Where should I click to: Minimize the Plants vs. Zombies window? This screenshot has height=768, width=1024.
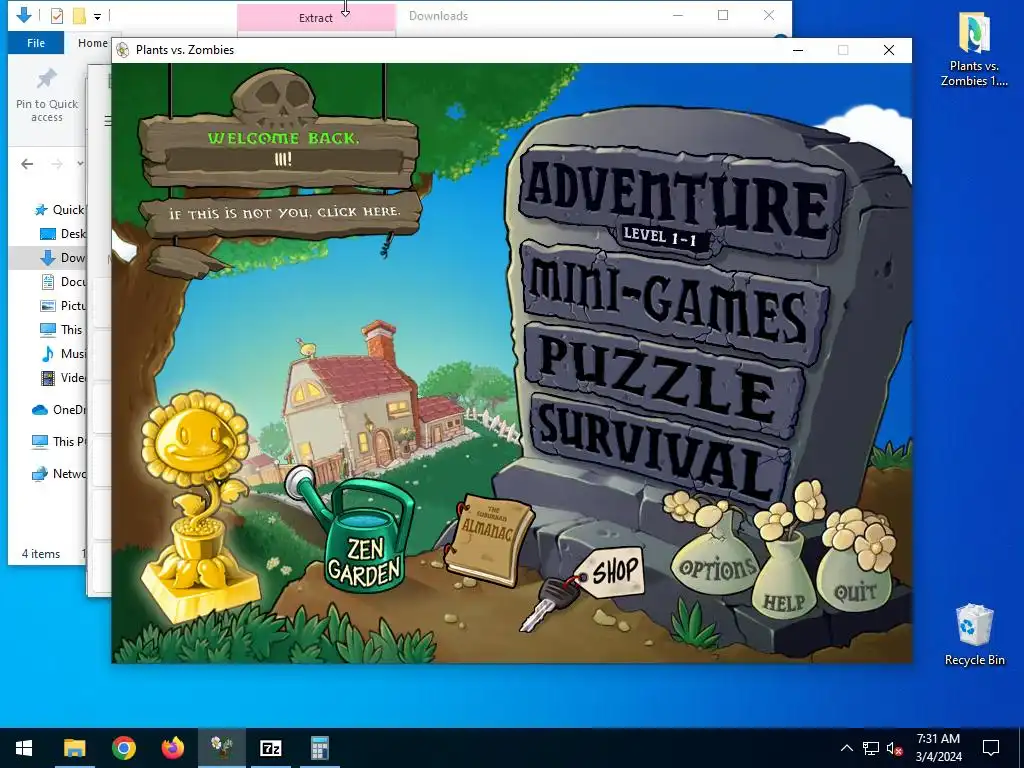coord(797,50)
